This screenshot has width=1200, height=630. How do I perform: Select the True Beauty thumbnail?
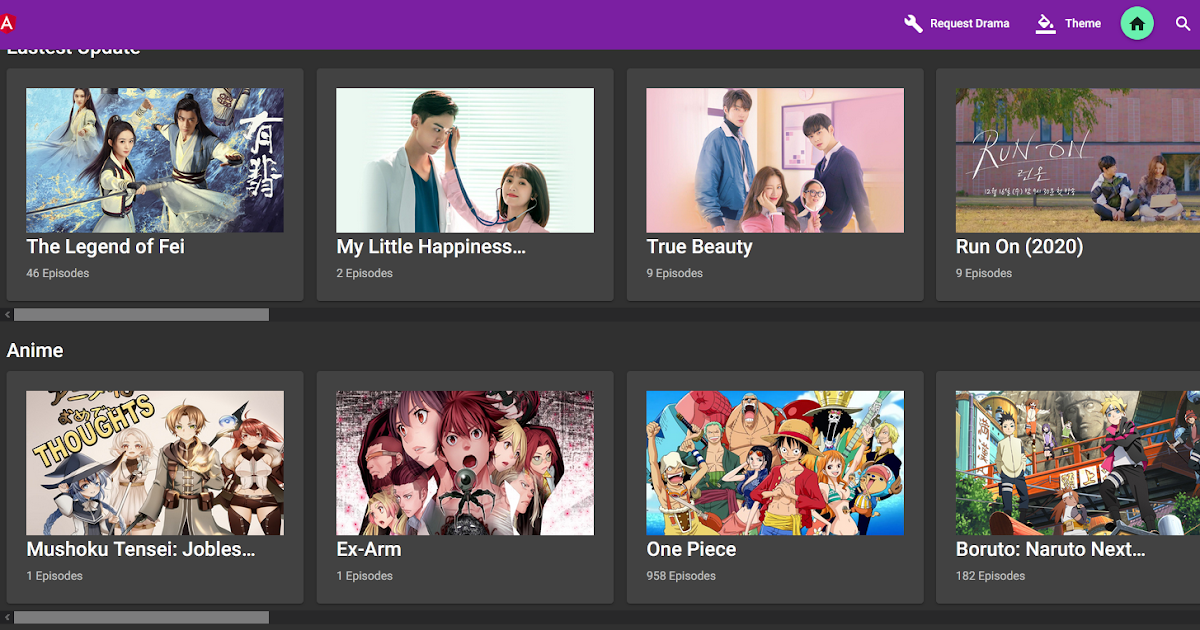(775, 160)
